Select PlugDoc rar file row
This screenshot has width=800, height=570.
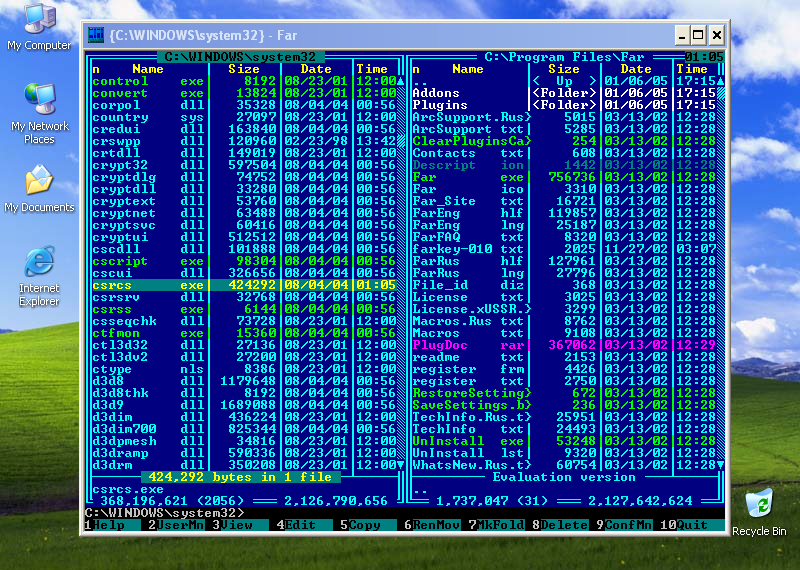pyautogui.click(x=564, y=345)
